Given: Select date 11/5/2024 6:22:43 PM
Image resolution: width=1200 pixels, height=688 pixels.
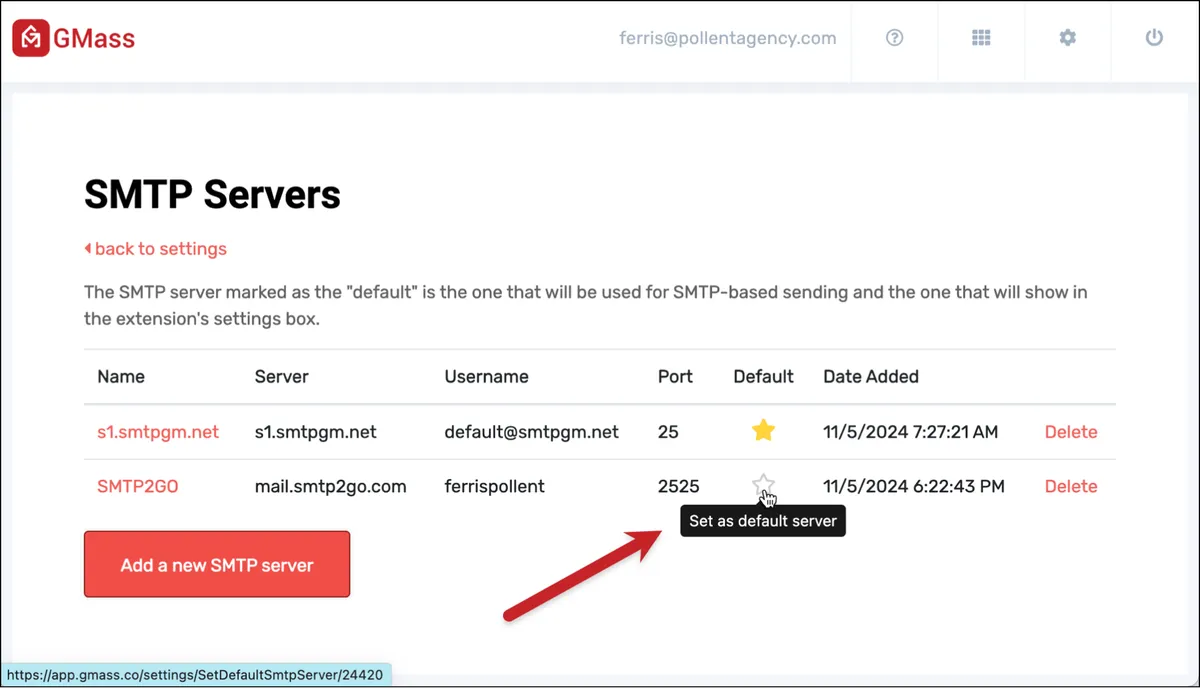Looking at the screenshot, I should tap(912, 486).
